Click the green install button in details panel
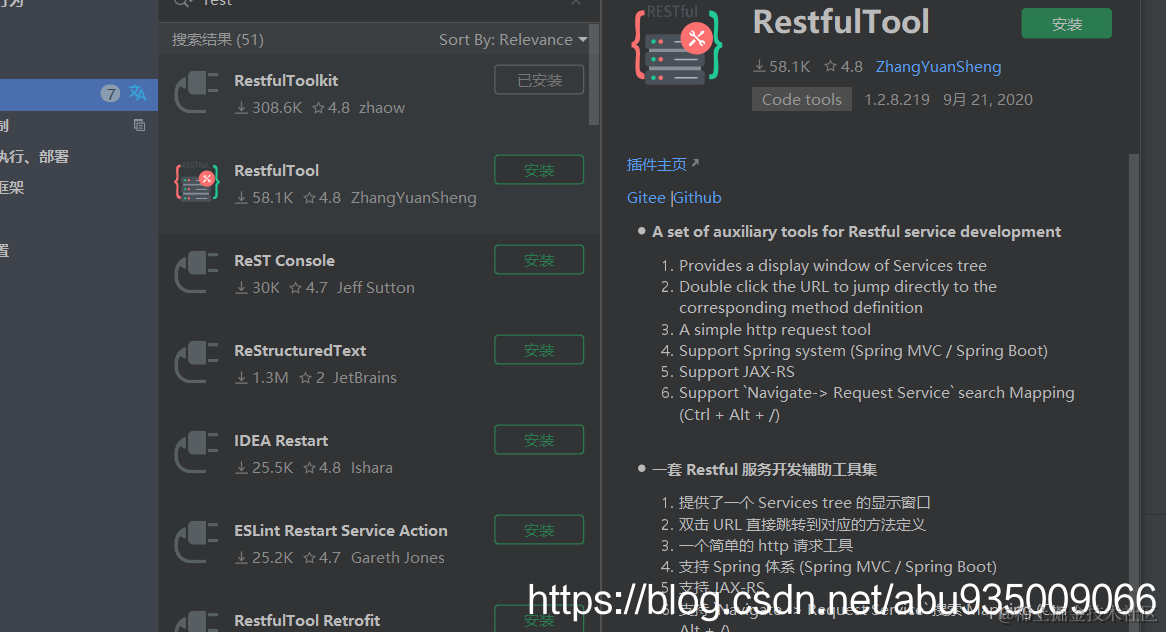1166x632 pixels. click(x=1066, y=24)
